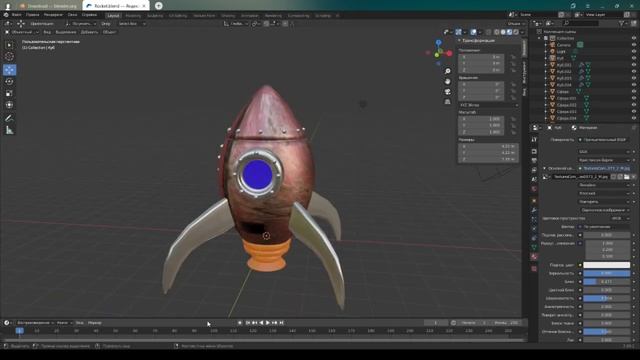Hide the Light object in outliner
Image resolution: width=640 pixels, height=360 pixels.
click(x=634, y=51)
